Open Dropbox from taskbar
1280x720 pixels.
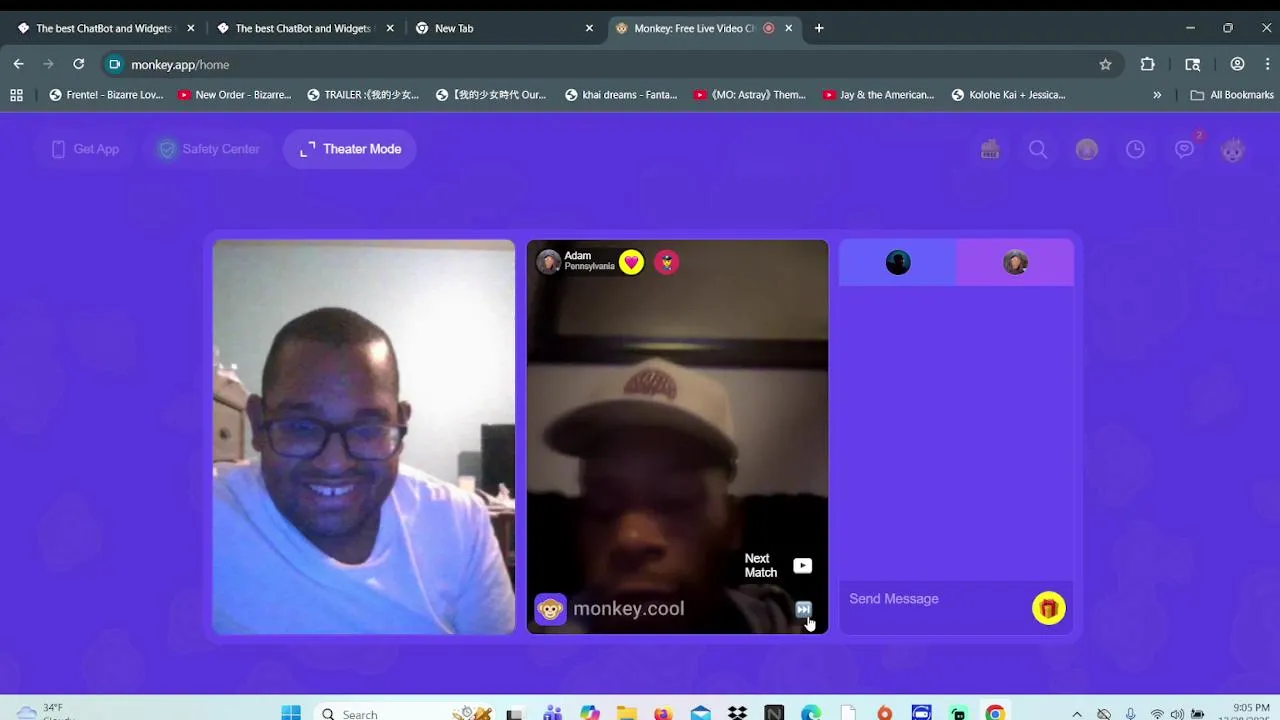click(x=737, y=713)
